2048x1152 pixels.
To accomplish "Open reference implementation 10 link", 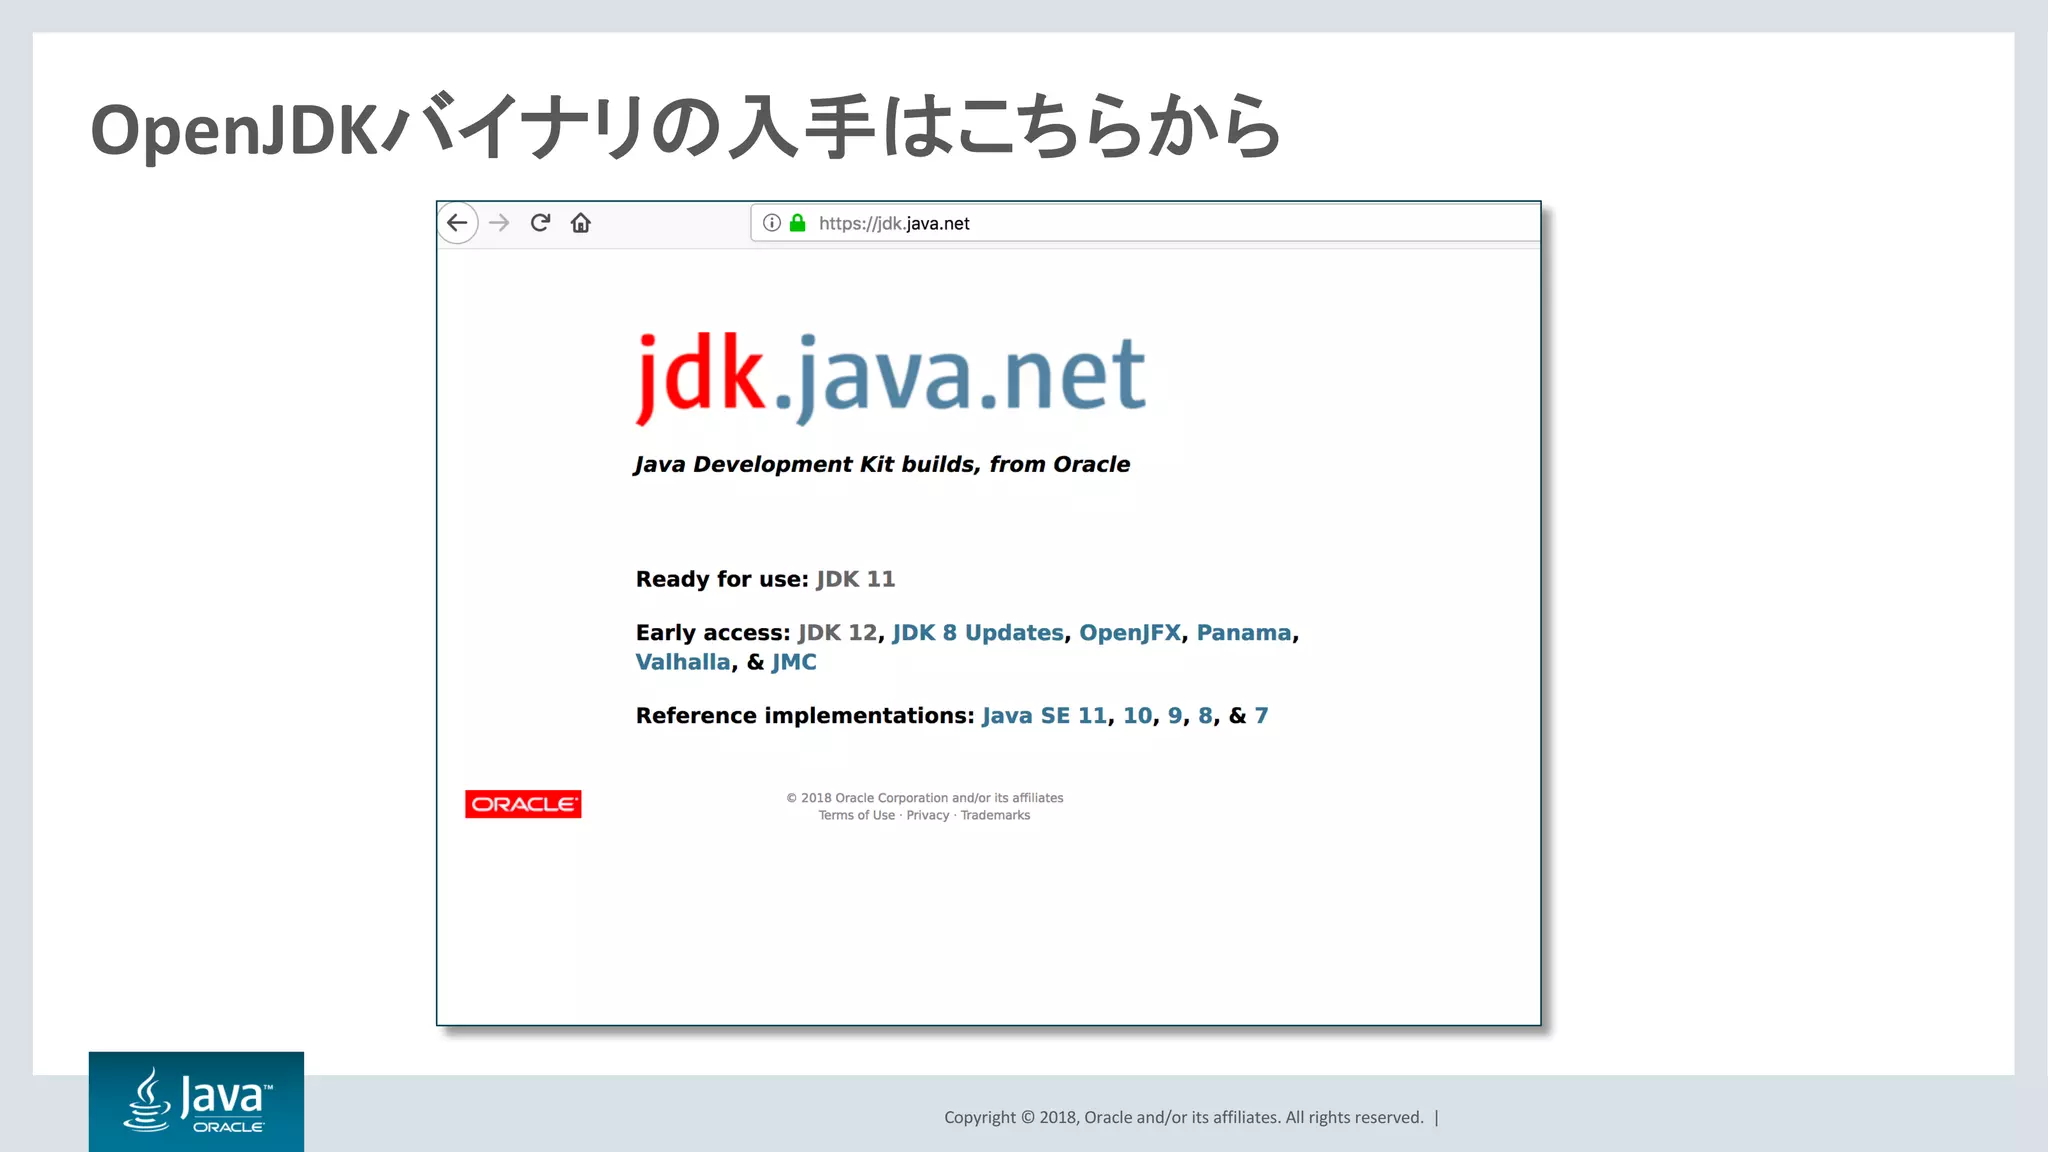I will (x=1137, y=716).
